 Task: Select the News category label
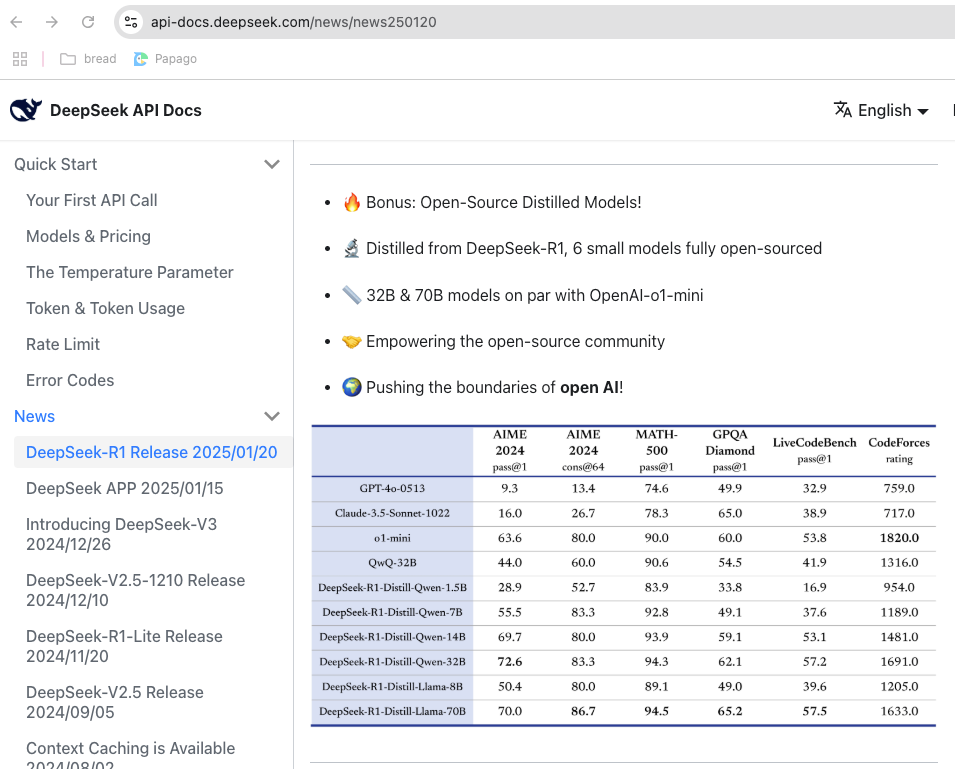tap(34, 416)
